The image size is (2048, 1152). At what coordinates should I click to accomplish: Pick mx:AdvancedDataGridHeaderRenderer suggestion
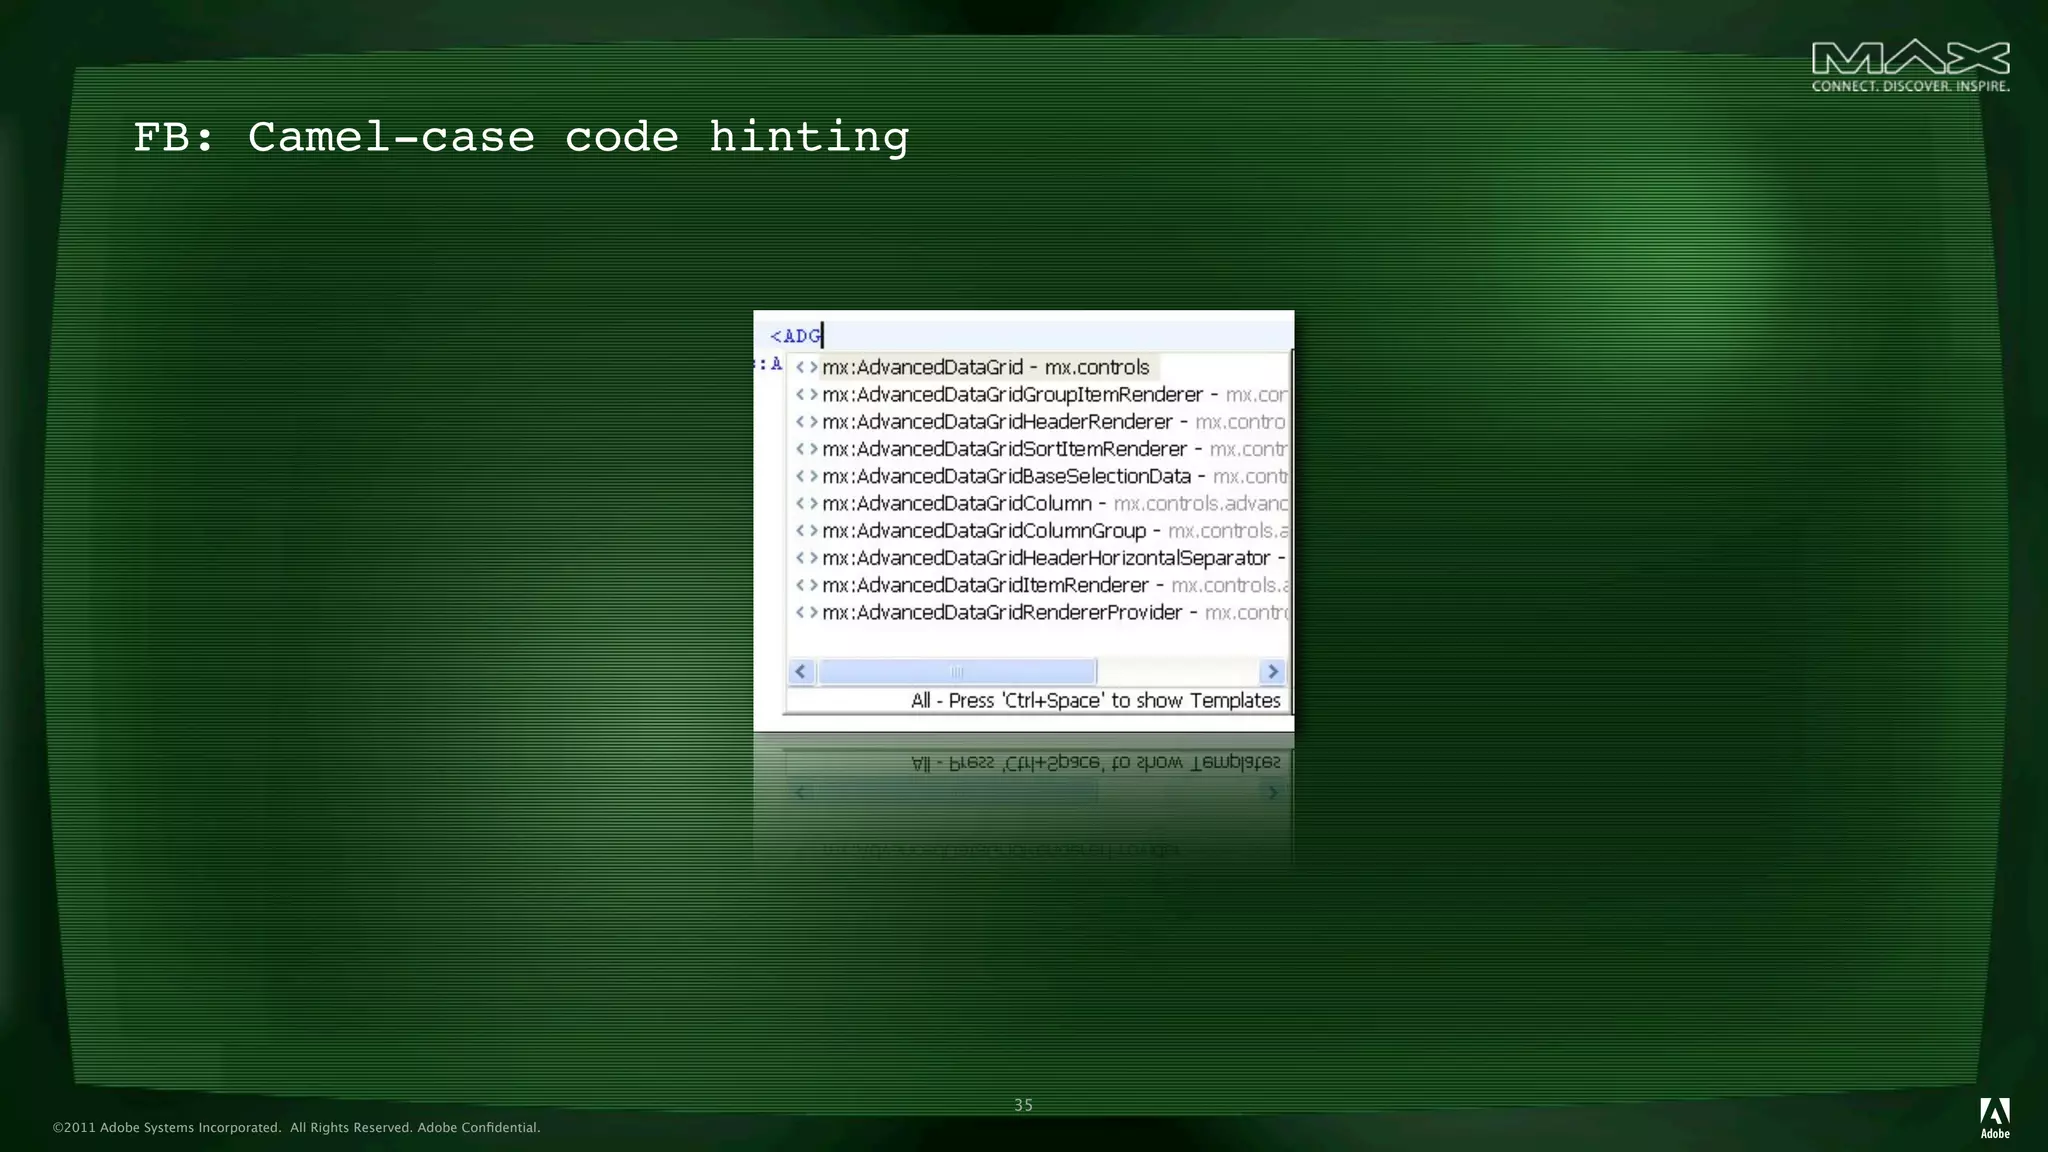click(1038, 422)
